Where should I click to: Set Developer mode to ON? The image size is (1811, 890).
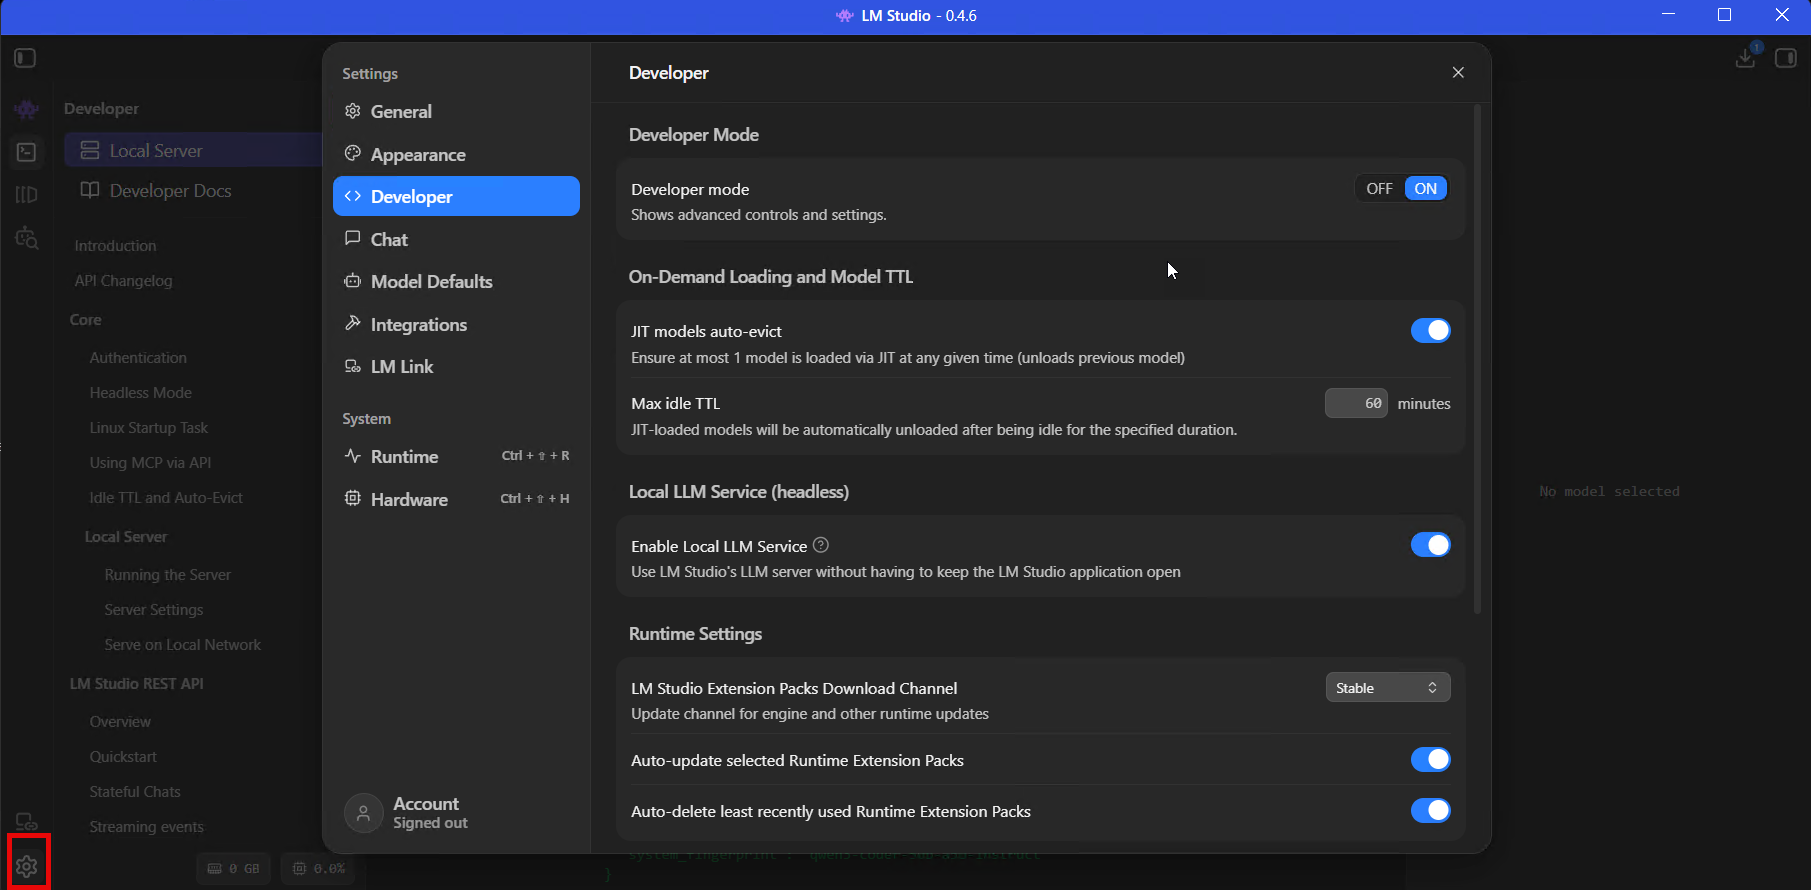1426,188
